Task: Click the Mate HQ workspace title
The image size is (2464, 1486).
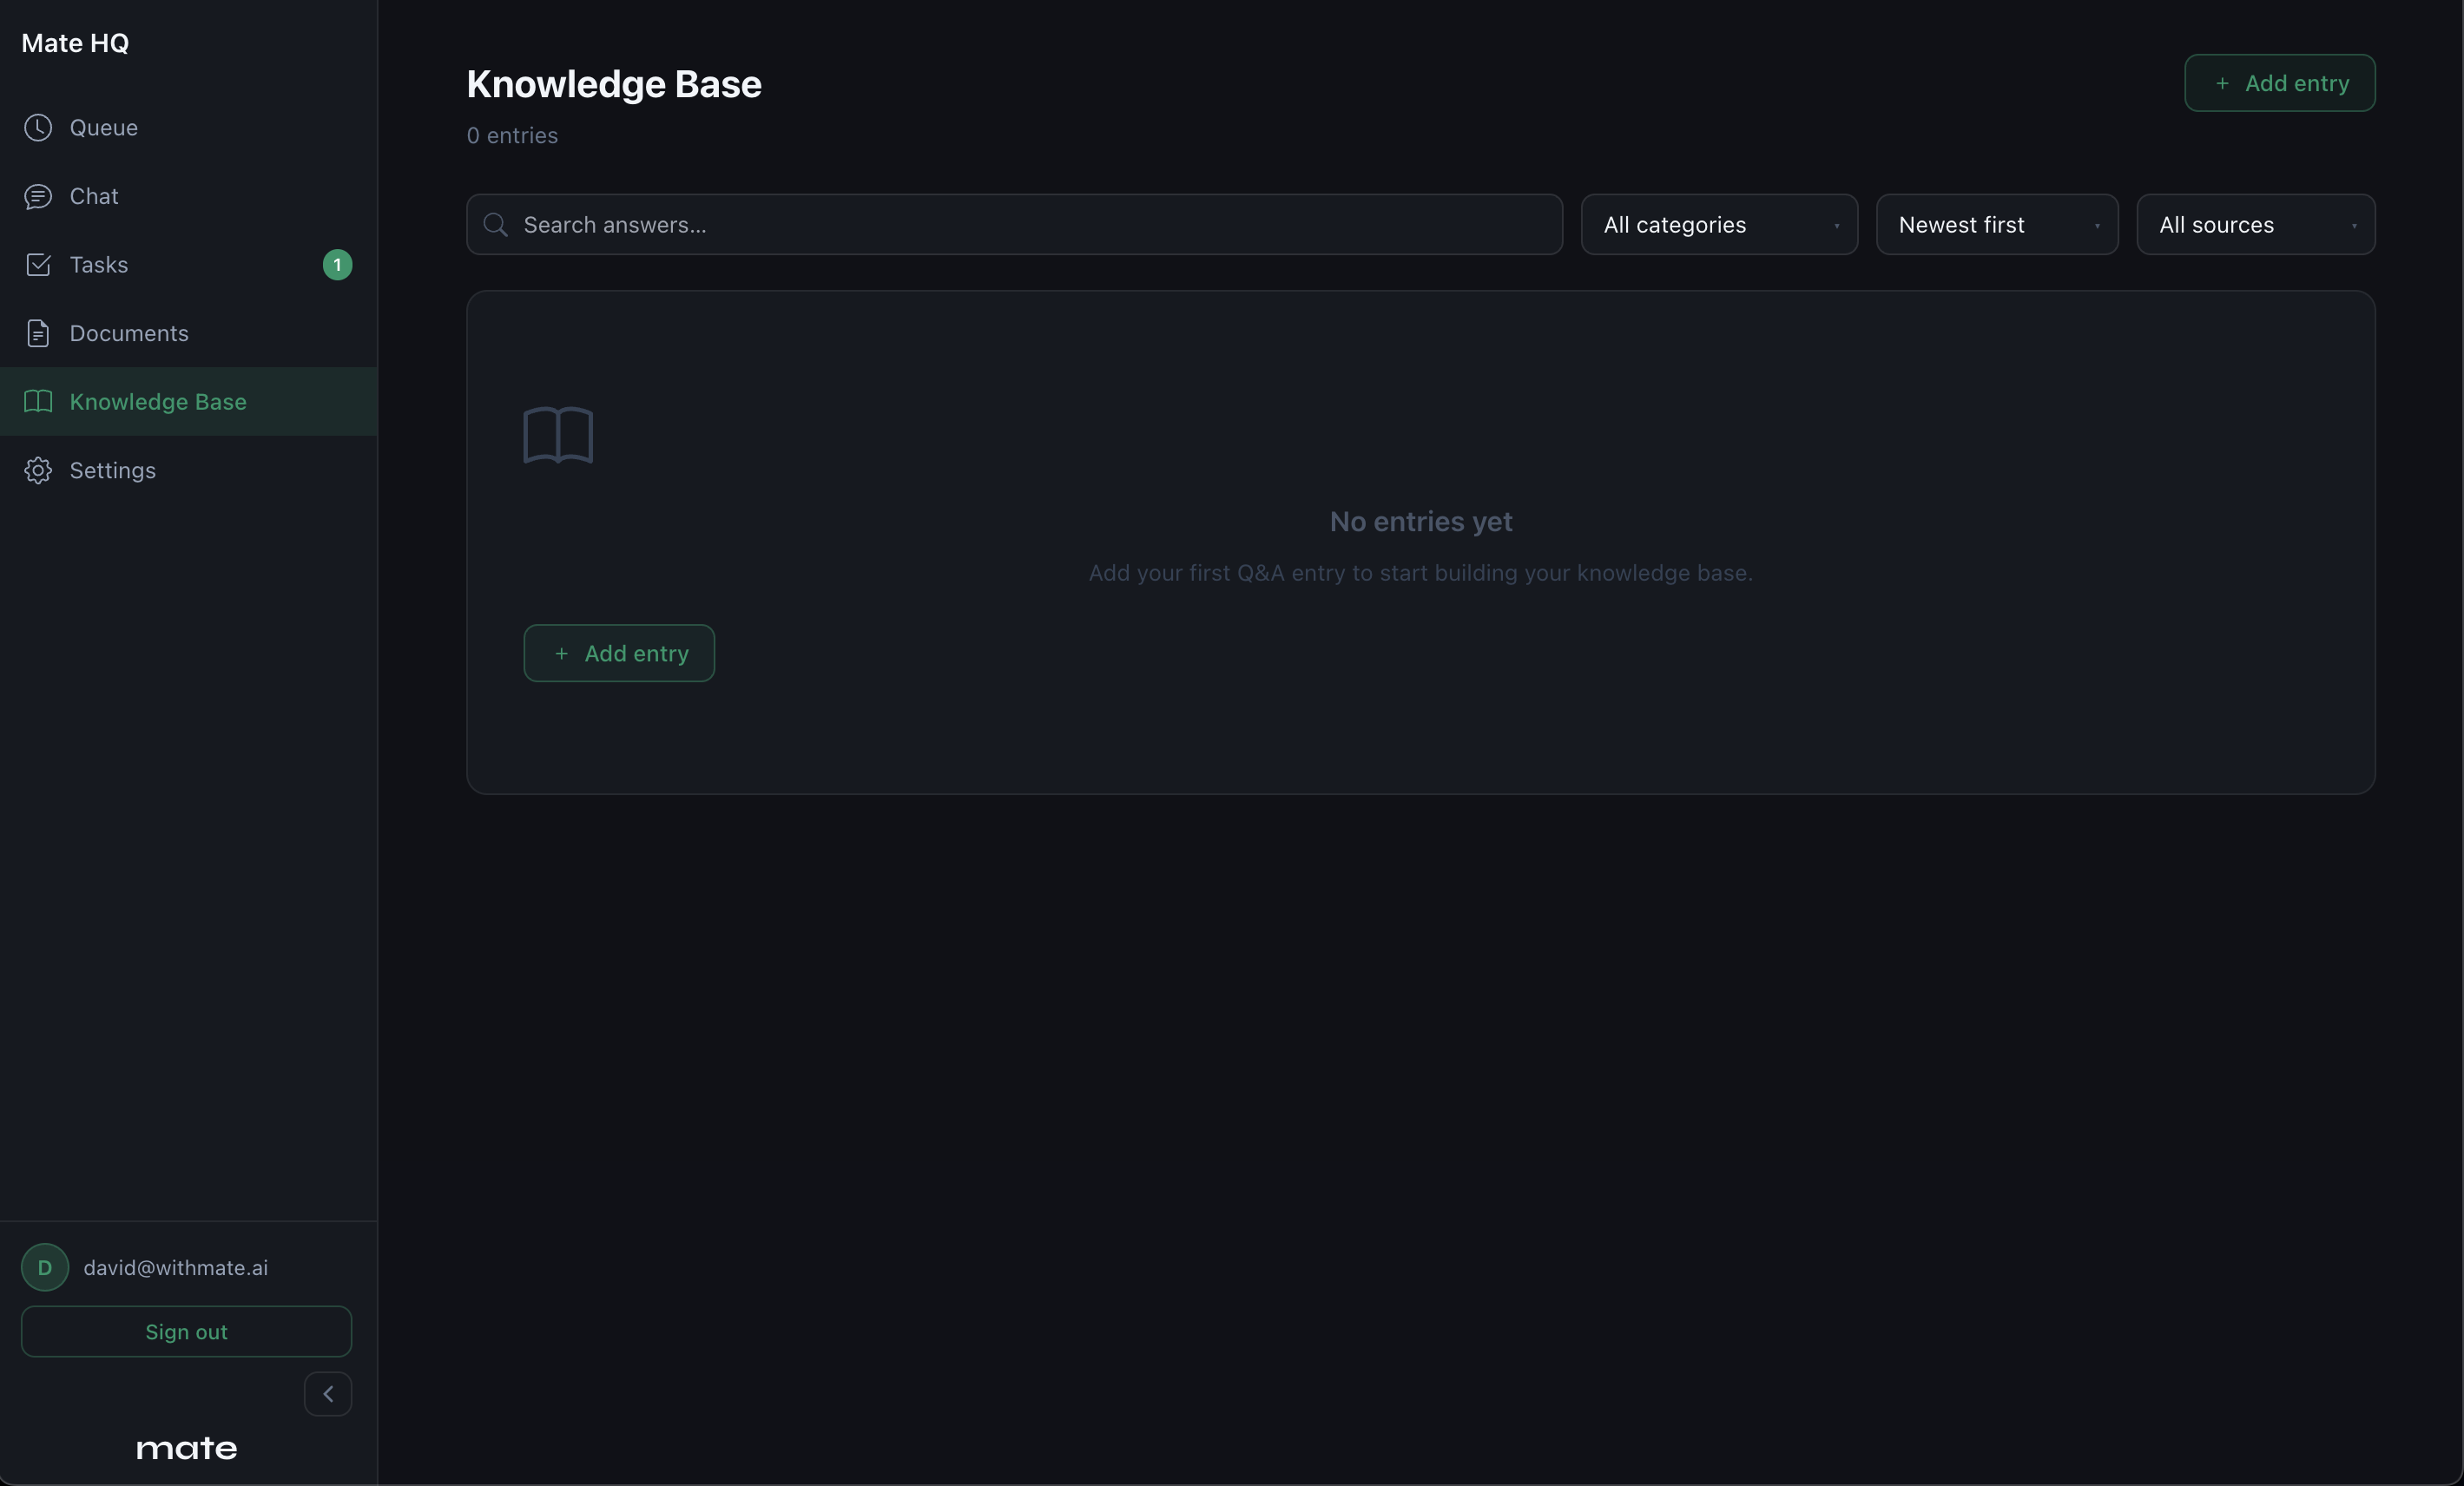Action: tap(75, 43)
